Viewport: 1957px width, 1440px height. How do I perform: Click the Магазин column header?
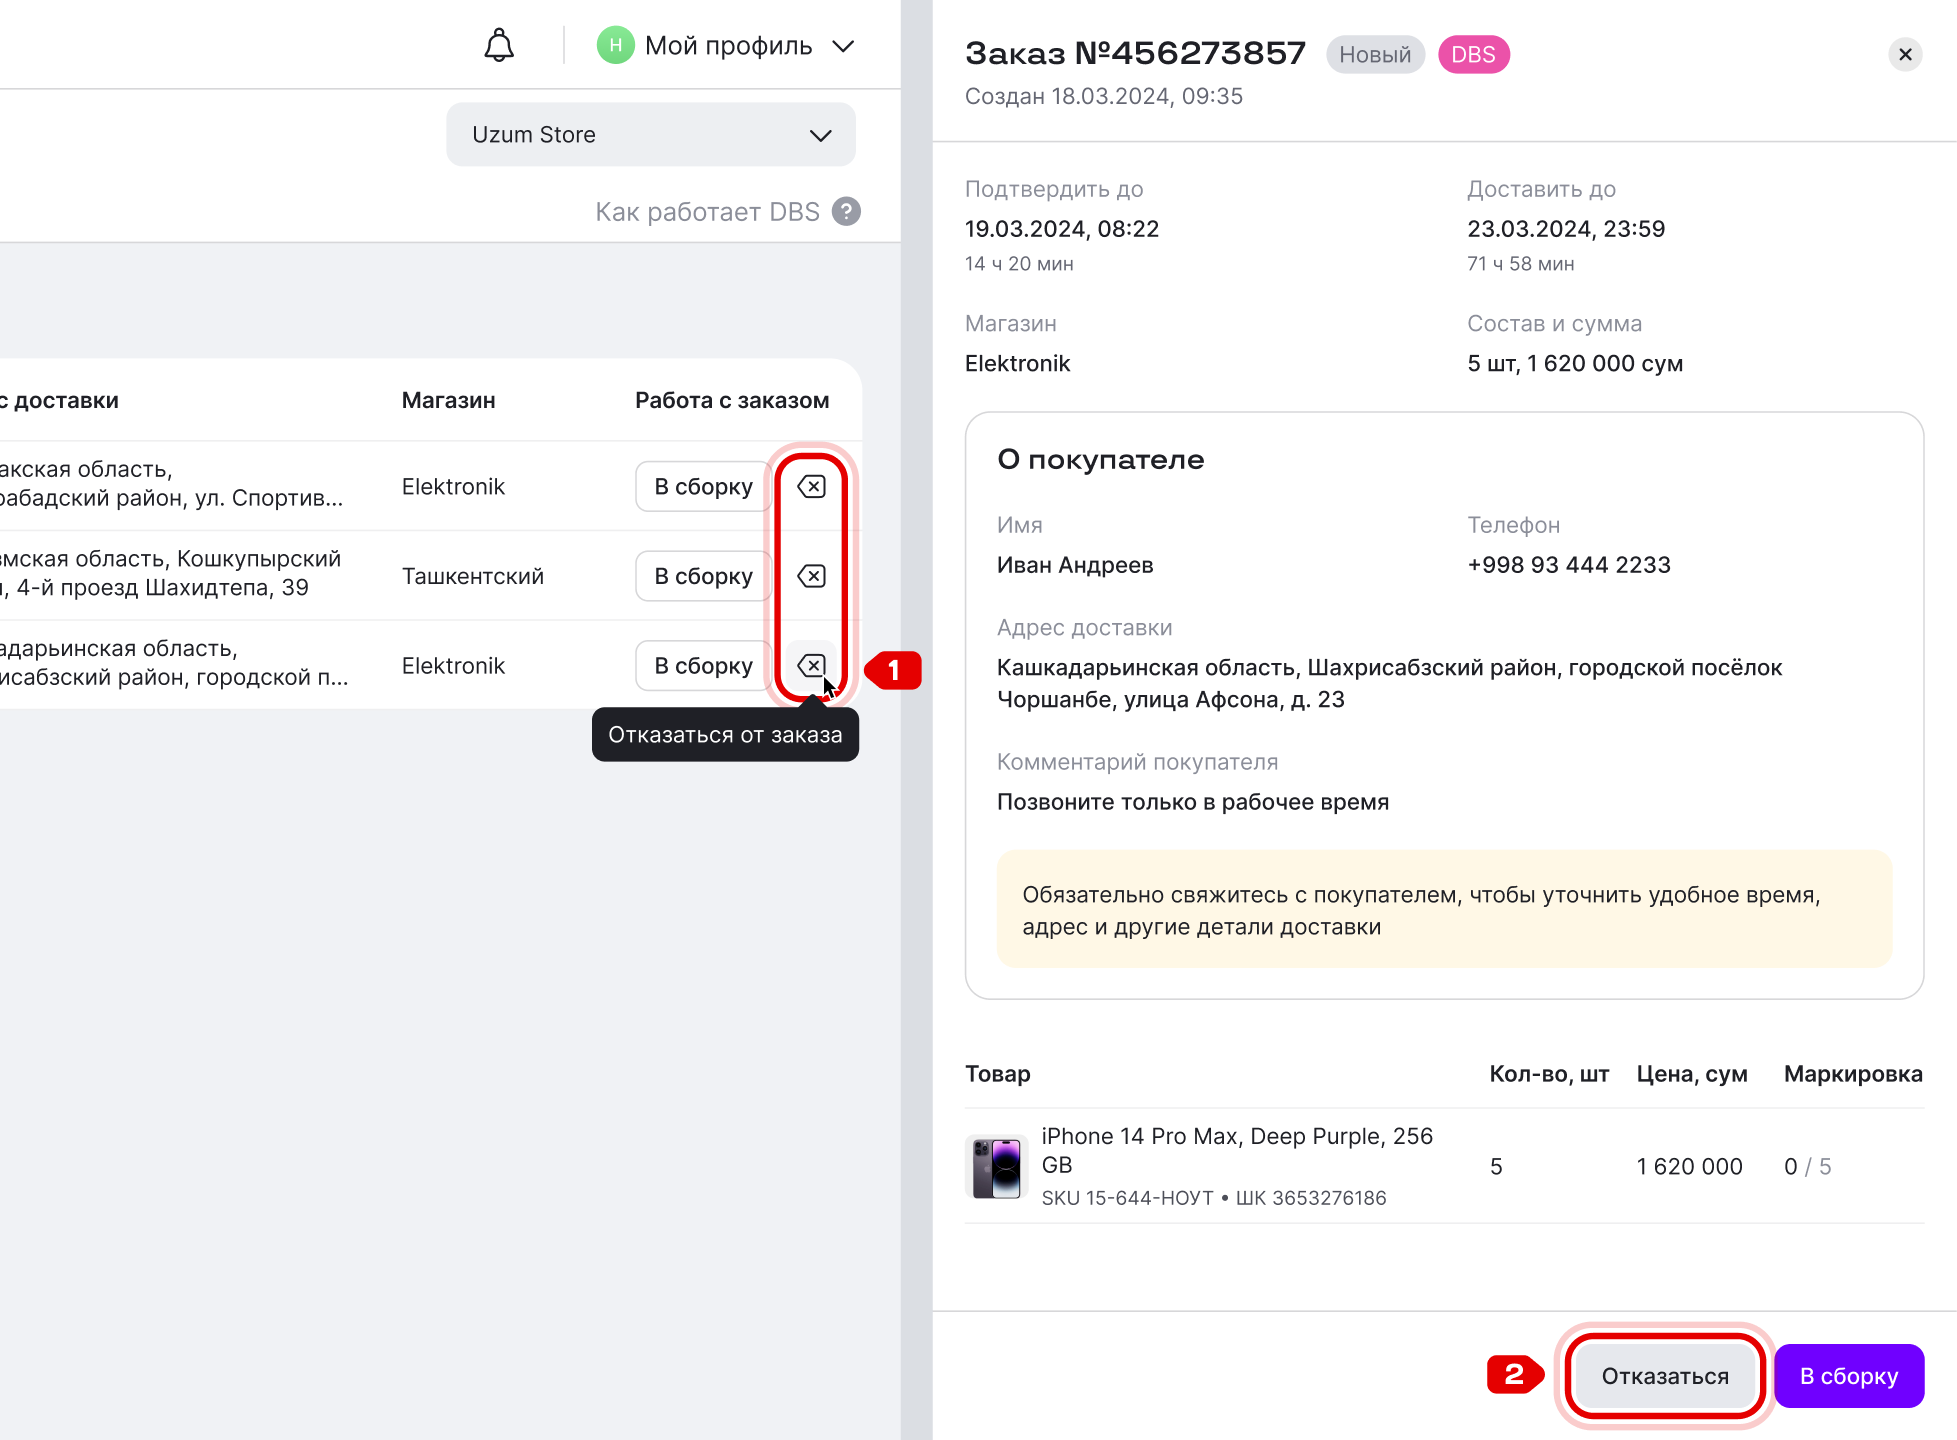click(x=448, y=401)
